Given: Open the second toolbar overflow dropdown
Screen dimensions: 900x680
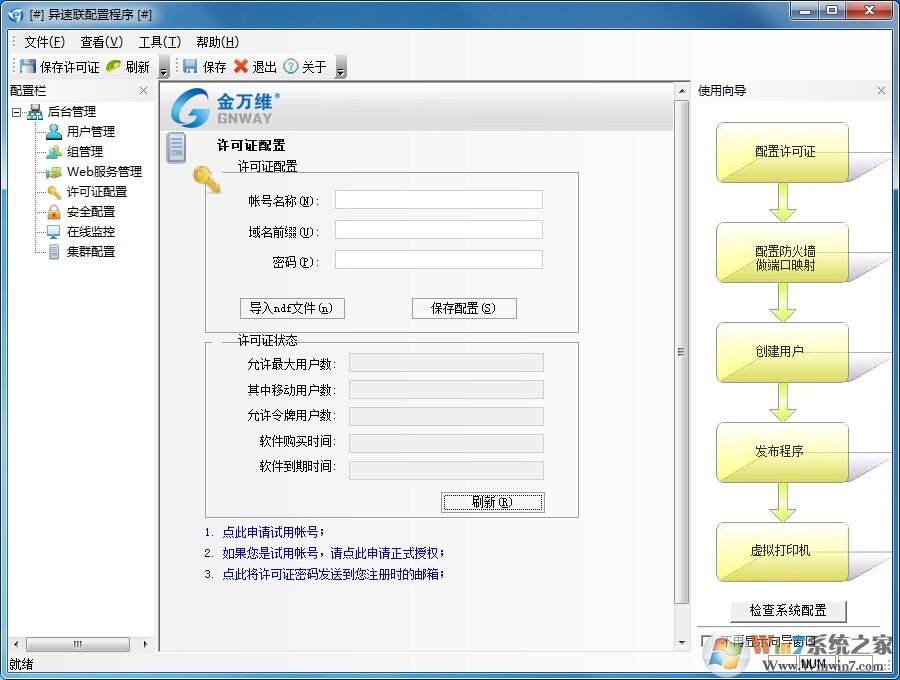Looking at the screenshot, I should [x=340, y=69].
